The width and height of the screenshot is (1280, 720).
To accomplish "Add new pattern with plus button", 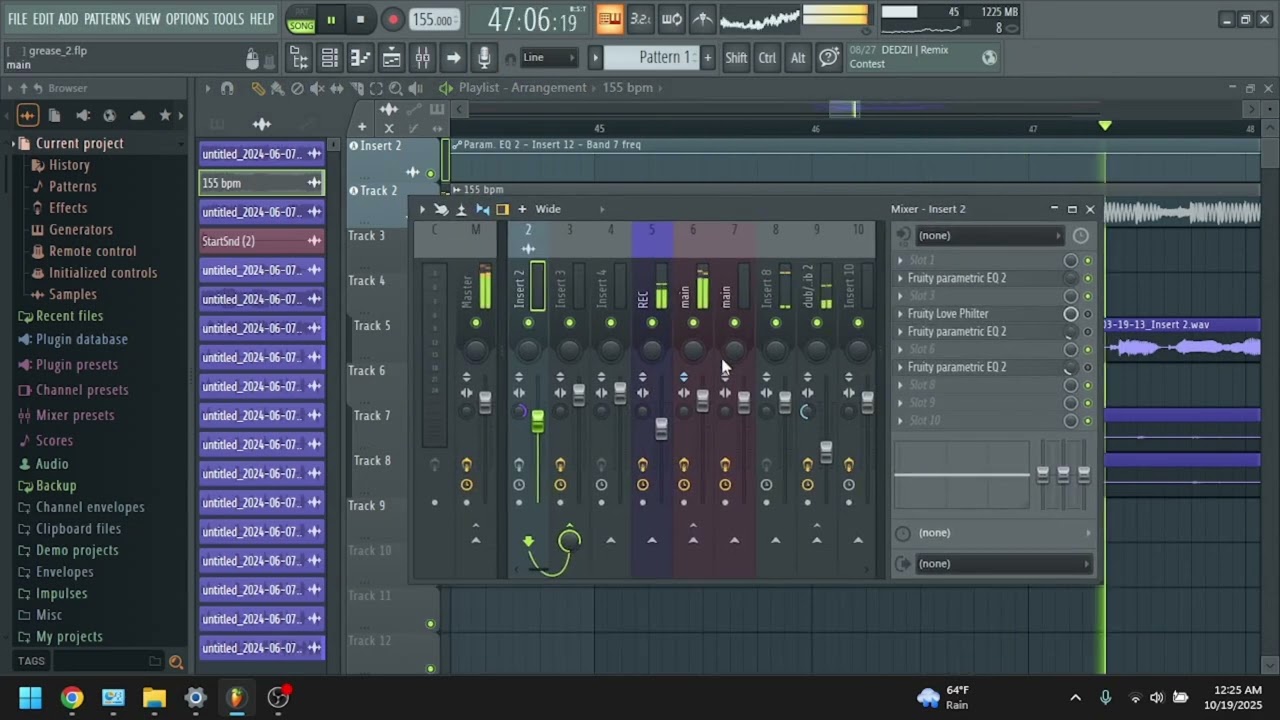I will (x=707, y=58).
